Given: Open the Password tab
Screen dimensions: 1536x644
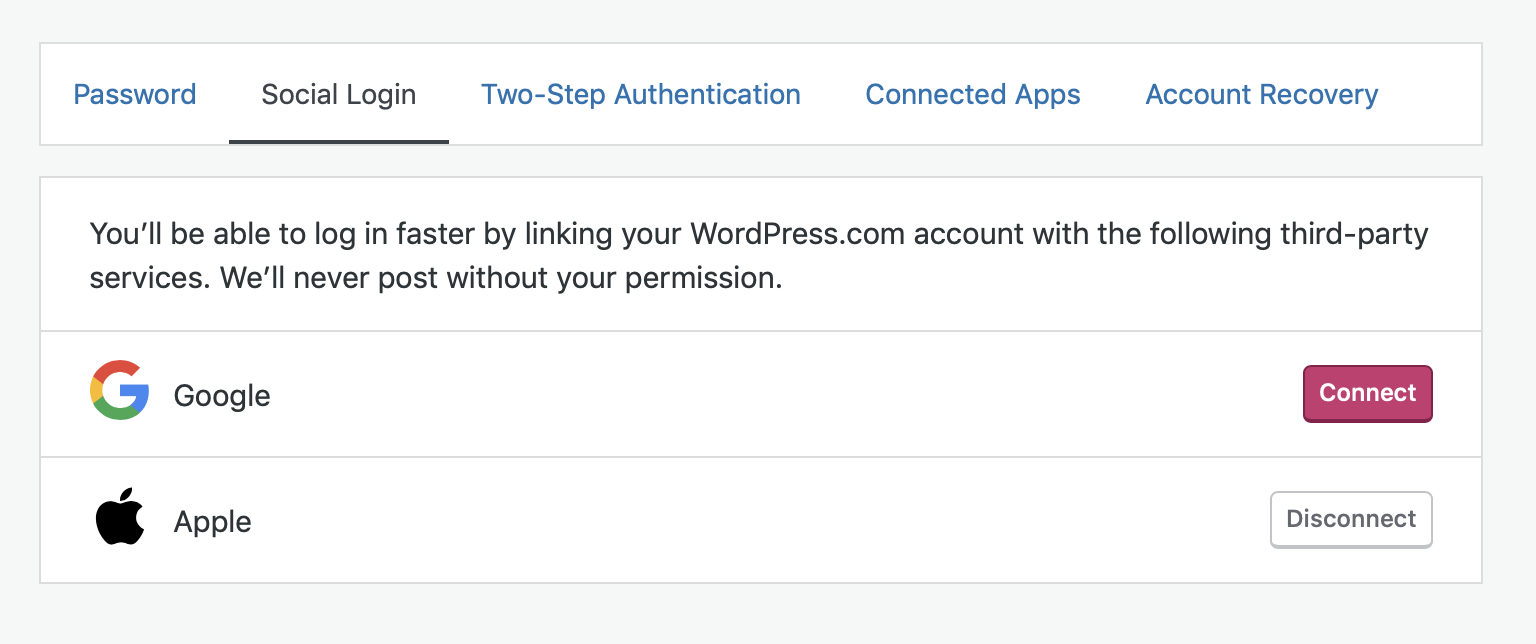Looking at the screenshot, I should pos(135,95).
